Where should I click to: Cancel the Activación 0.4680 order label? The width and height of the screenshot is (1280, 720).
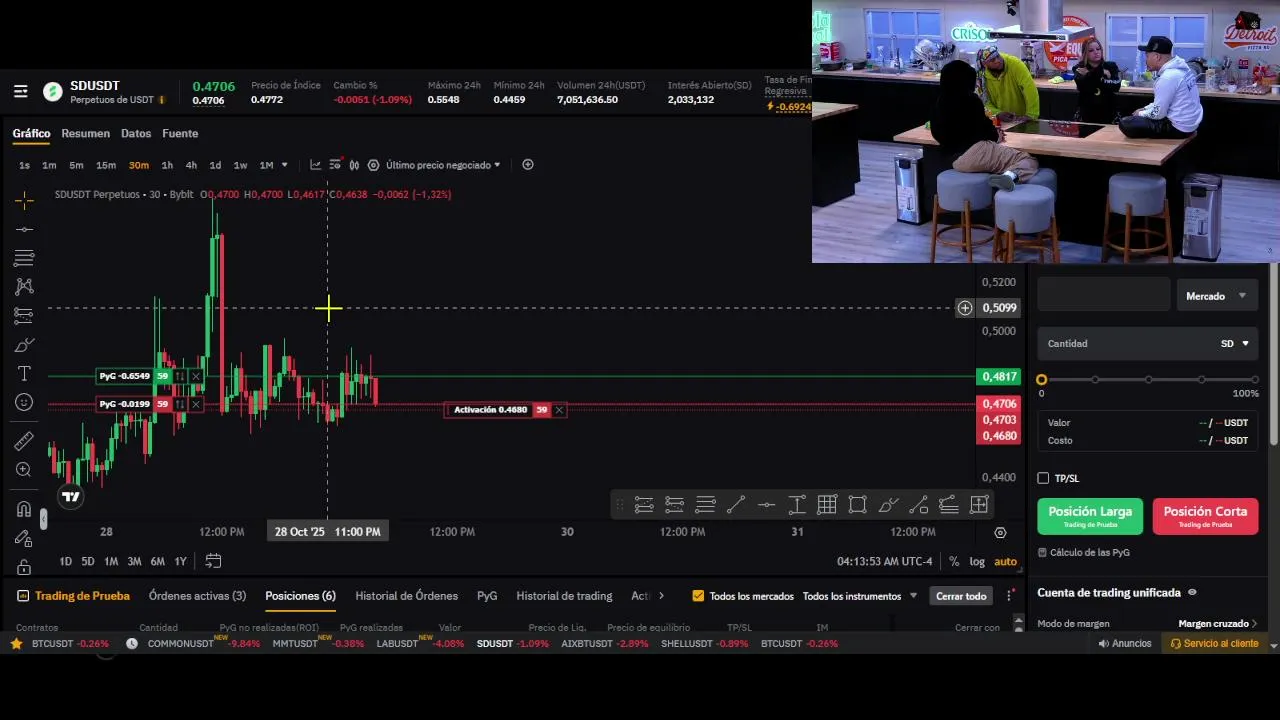coord(559,410)
